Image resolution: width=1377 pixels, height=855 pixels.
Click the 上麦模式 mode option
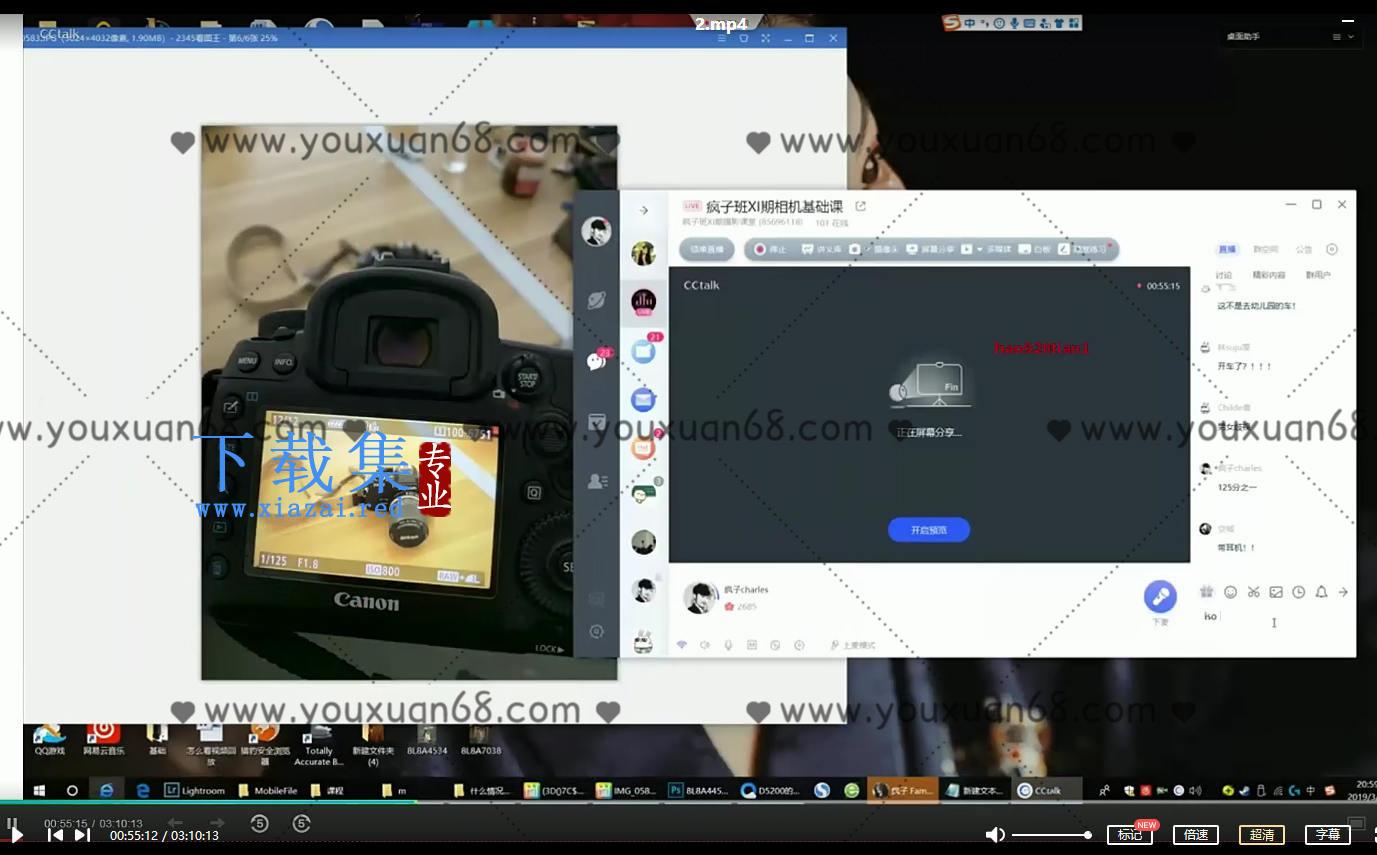pos(853,645)
